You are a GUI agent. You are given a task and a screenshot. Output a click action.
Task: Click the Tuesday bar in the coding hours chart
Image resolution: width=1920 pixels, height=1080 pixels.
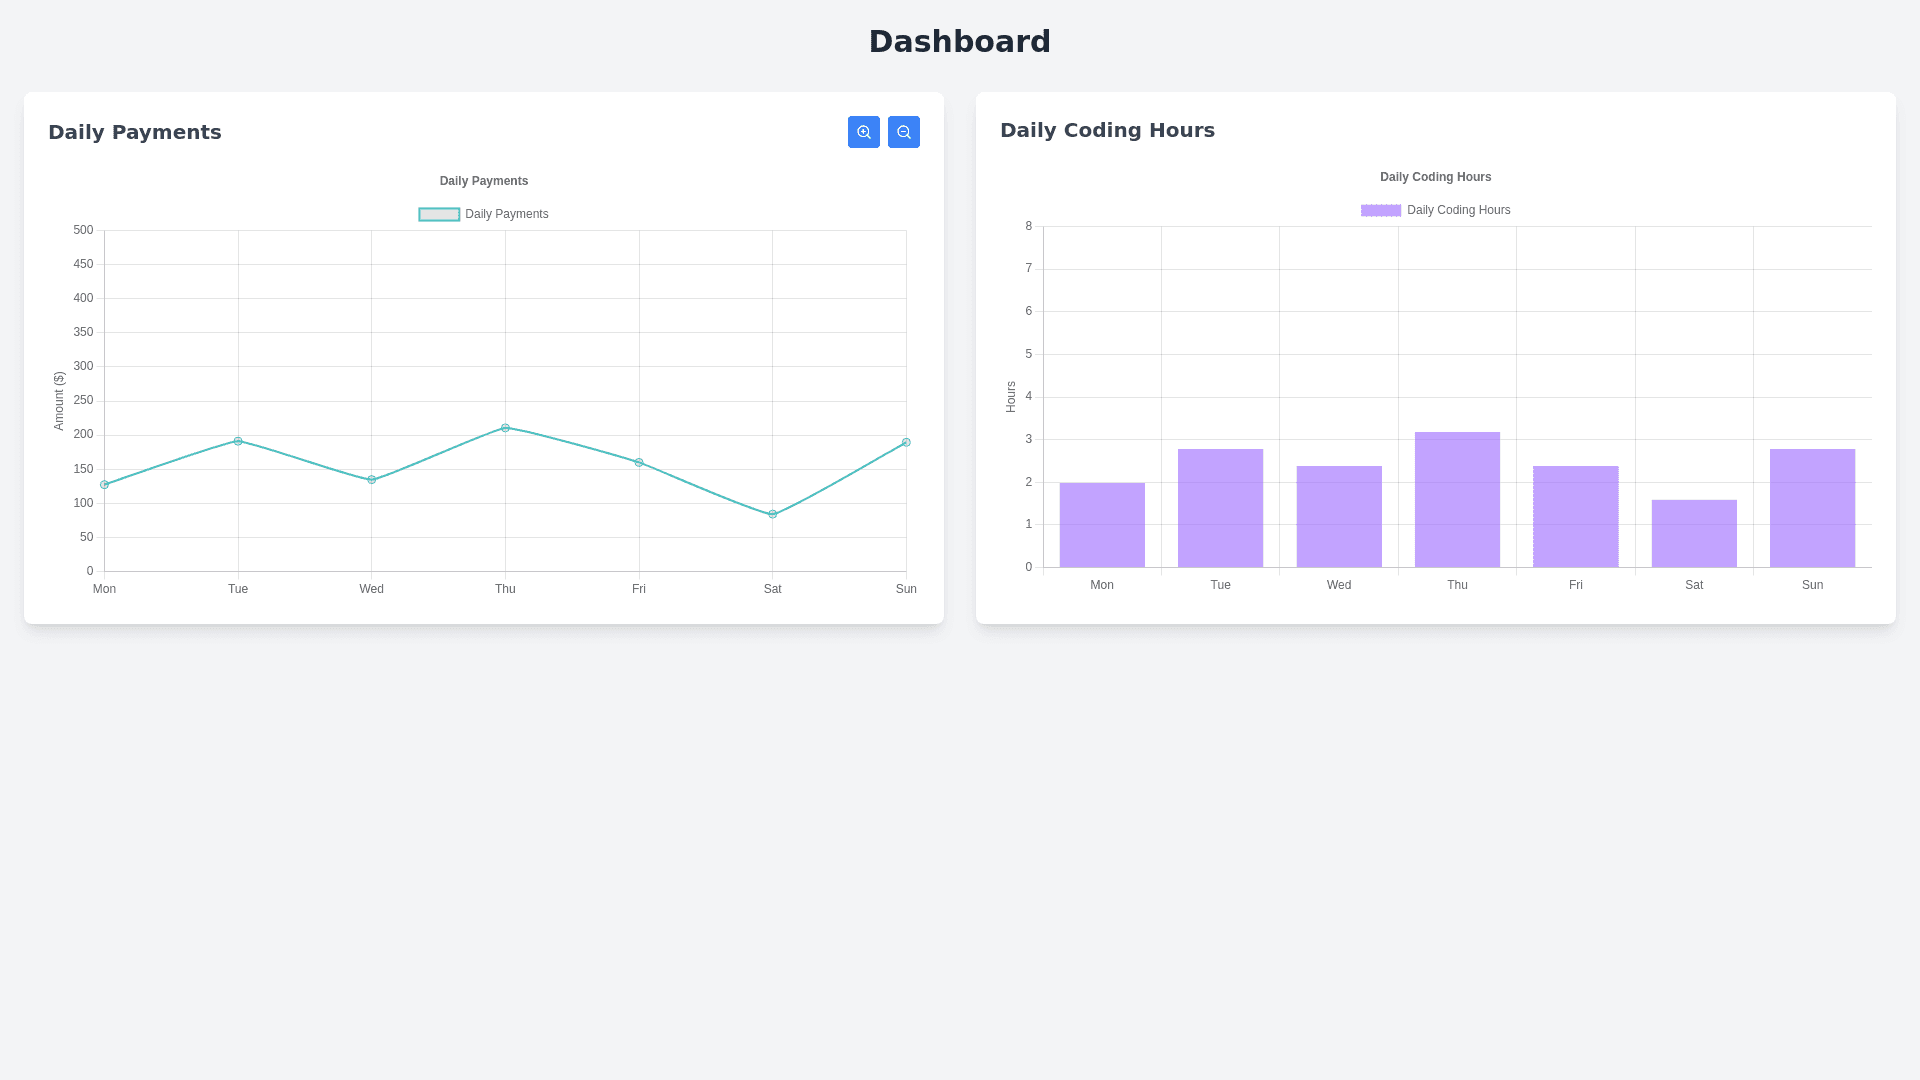[1220, 508]
